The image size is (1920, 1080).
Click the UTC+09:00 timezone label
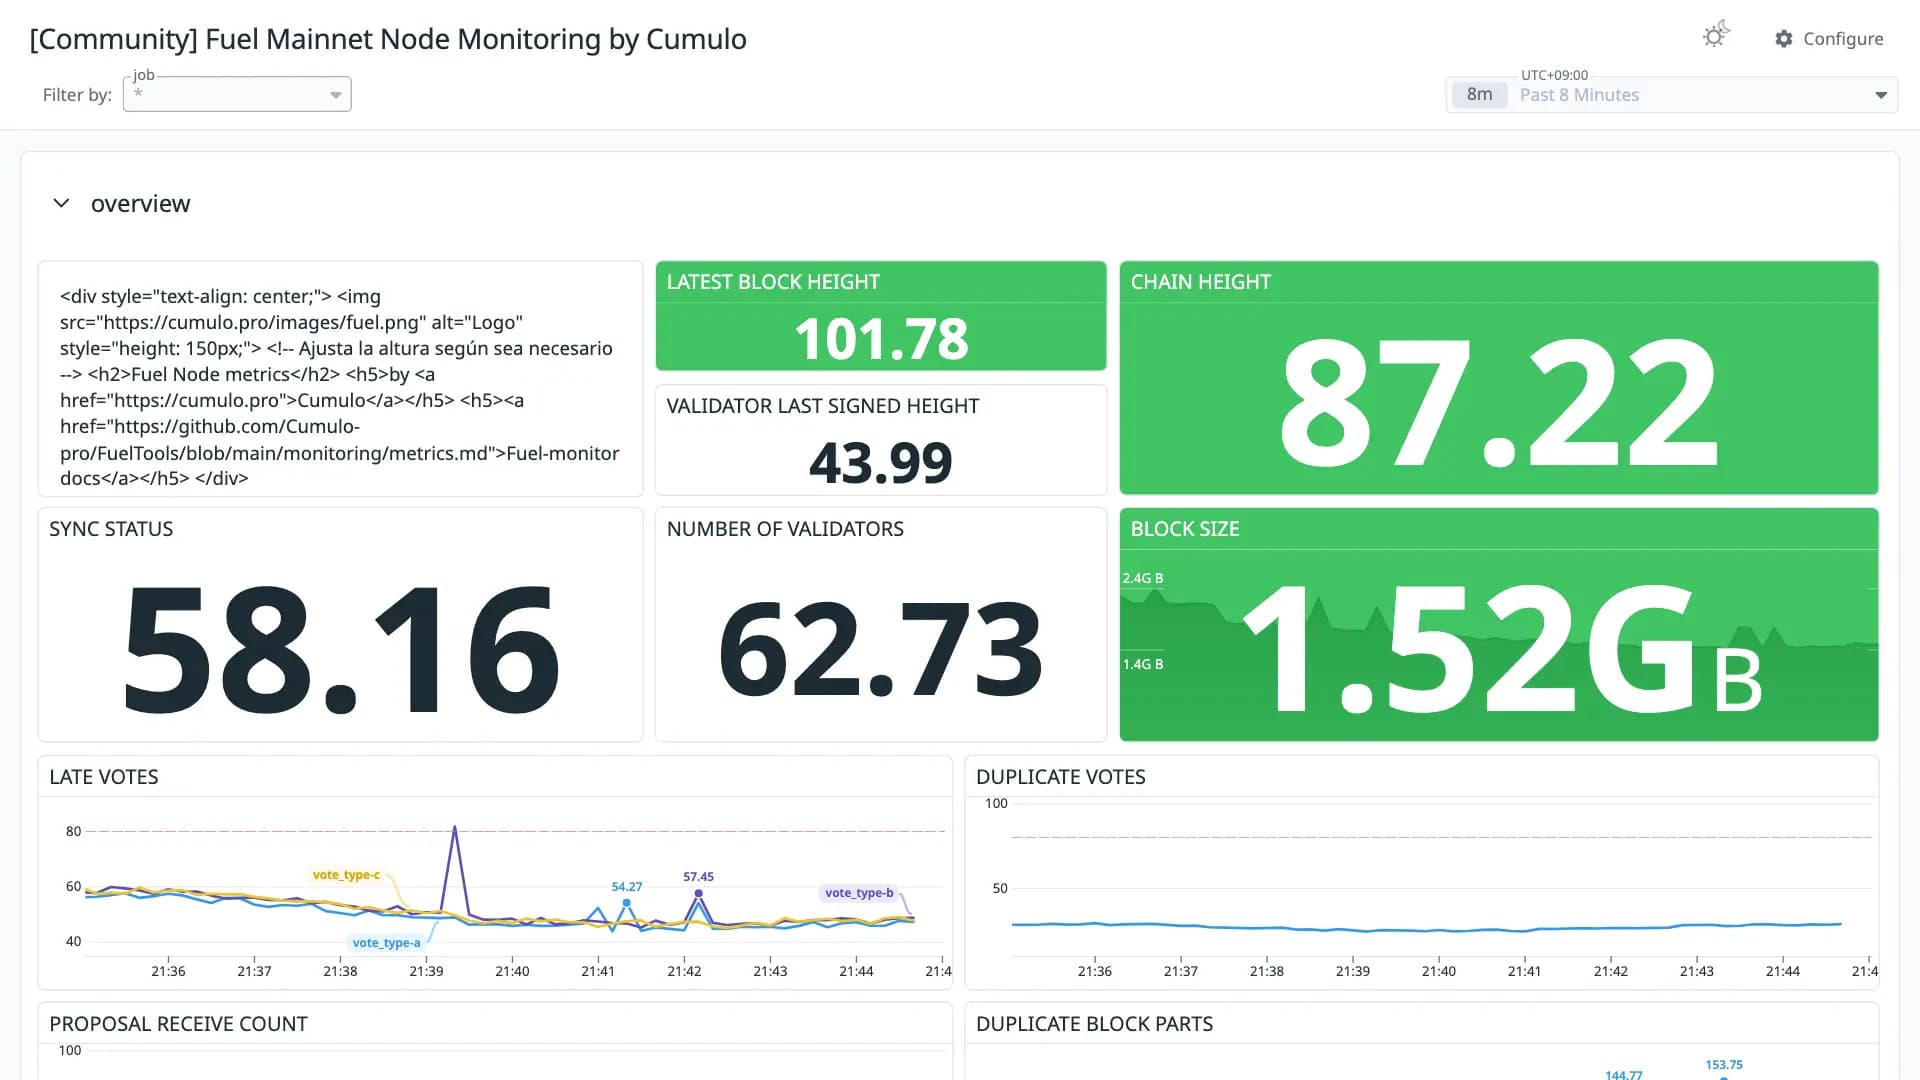[1554, 75]
